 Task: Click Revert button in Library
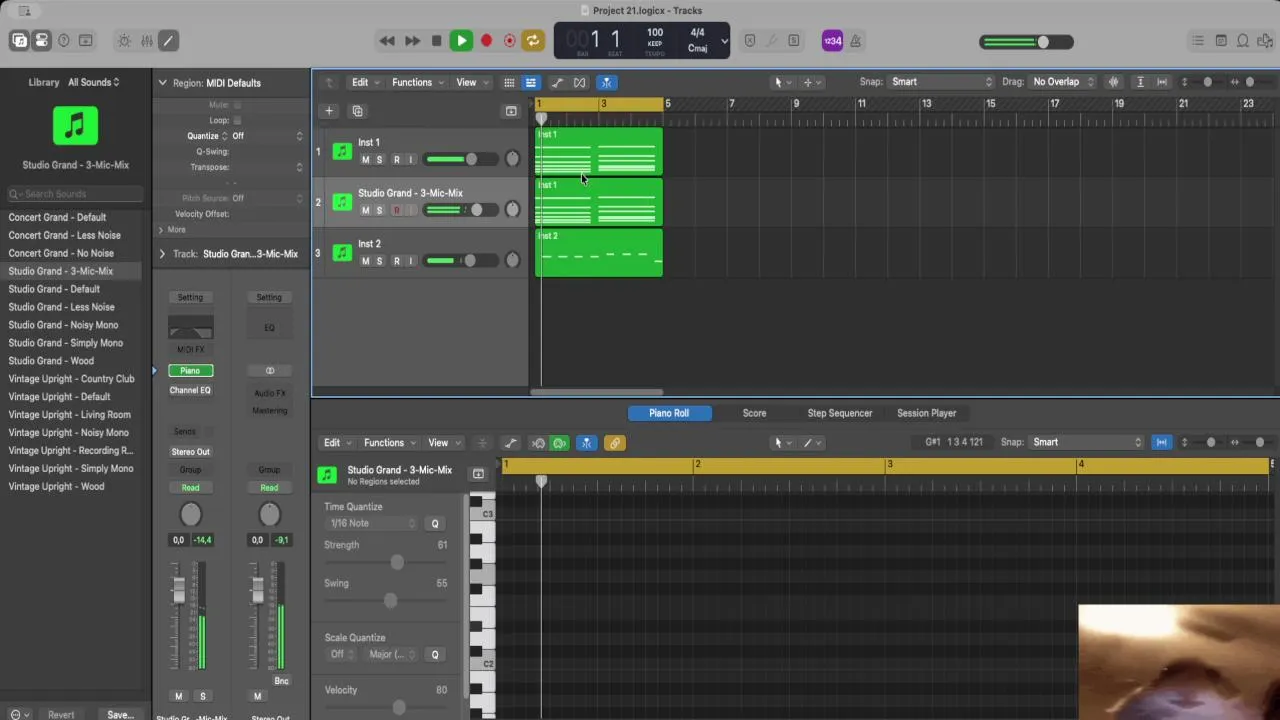pyautogui.click(x=61, y=715)
